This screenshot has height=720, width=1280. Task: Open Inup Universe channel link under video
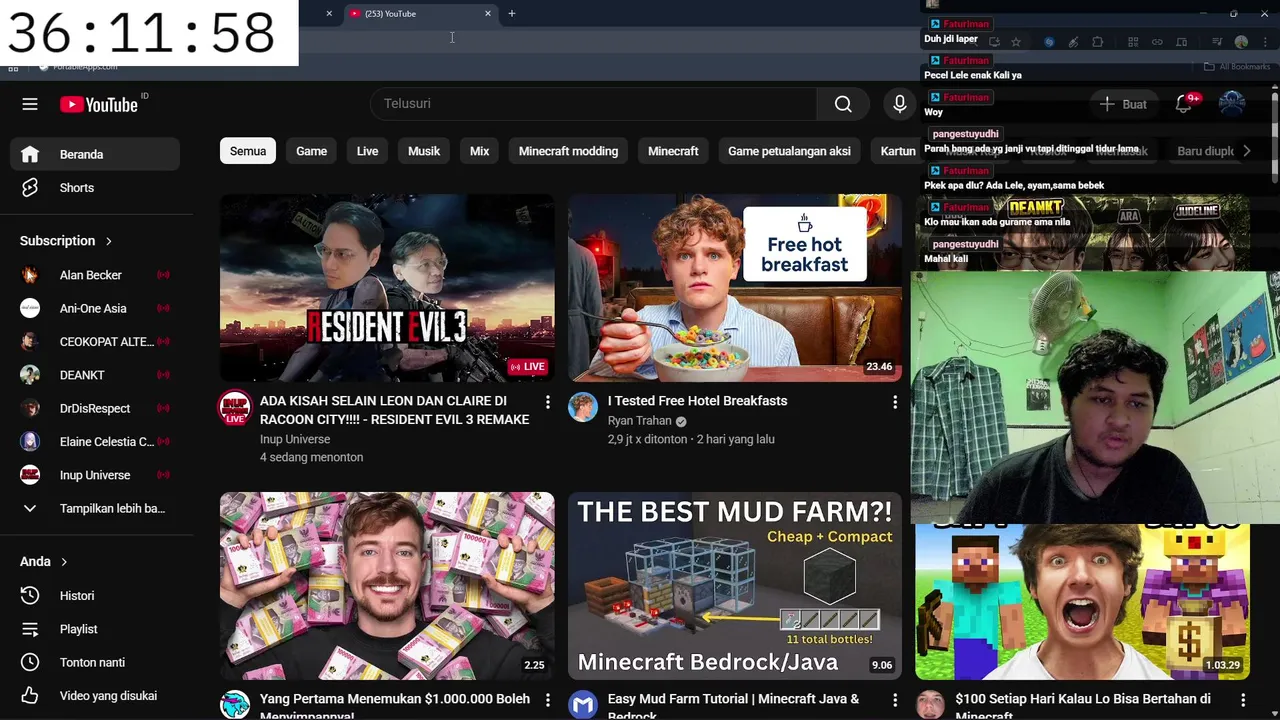pyautogui.click(x=295, y=439)
